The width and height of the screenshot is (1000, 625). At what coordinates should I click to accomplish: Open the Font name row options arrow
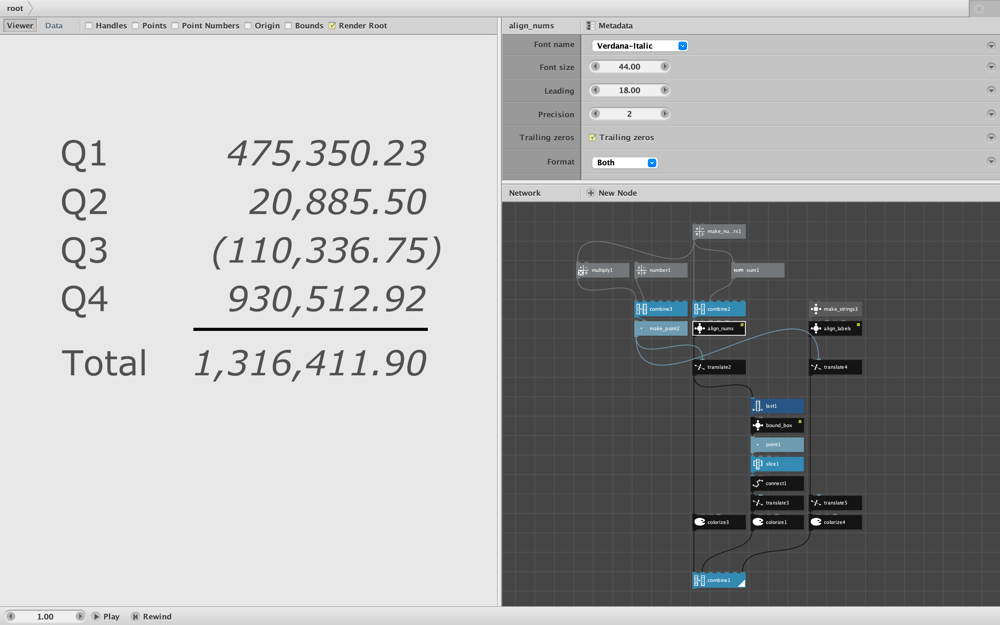[990, 45]
